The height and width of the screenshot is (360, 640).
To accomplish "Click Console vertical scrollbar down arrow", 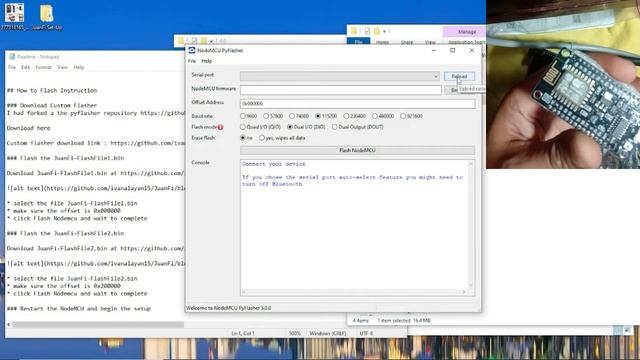I will click(x=471, y=285).
